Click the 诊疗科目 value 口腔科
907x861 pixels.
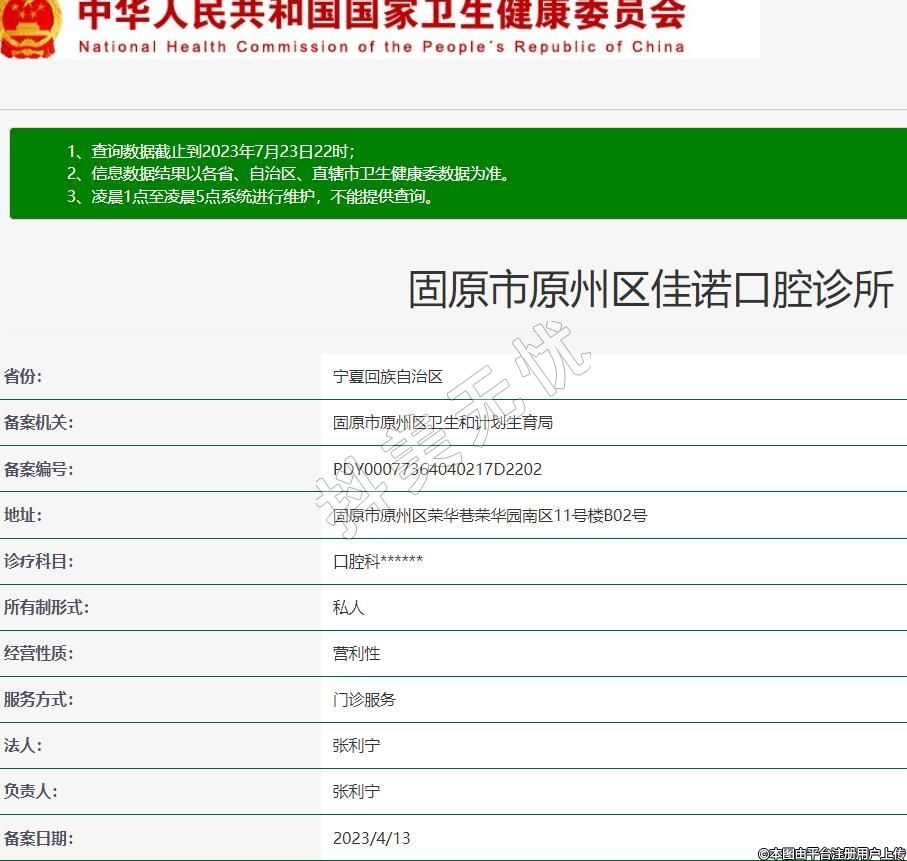click(377, 562)
